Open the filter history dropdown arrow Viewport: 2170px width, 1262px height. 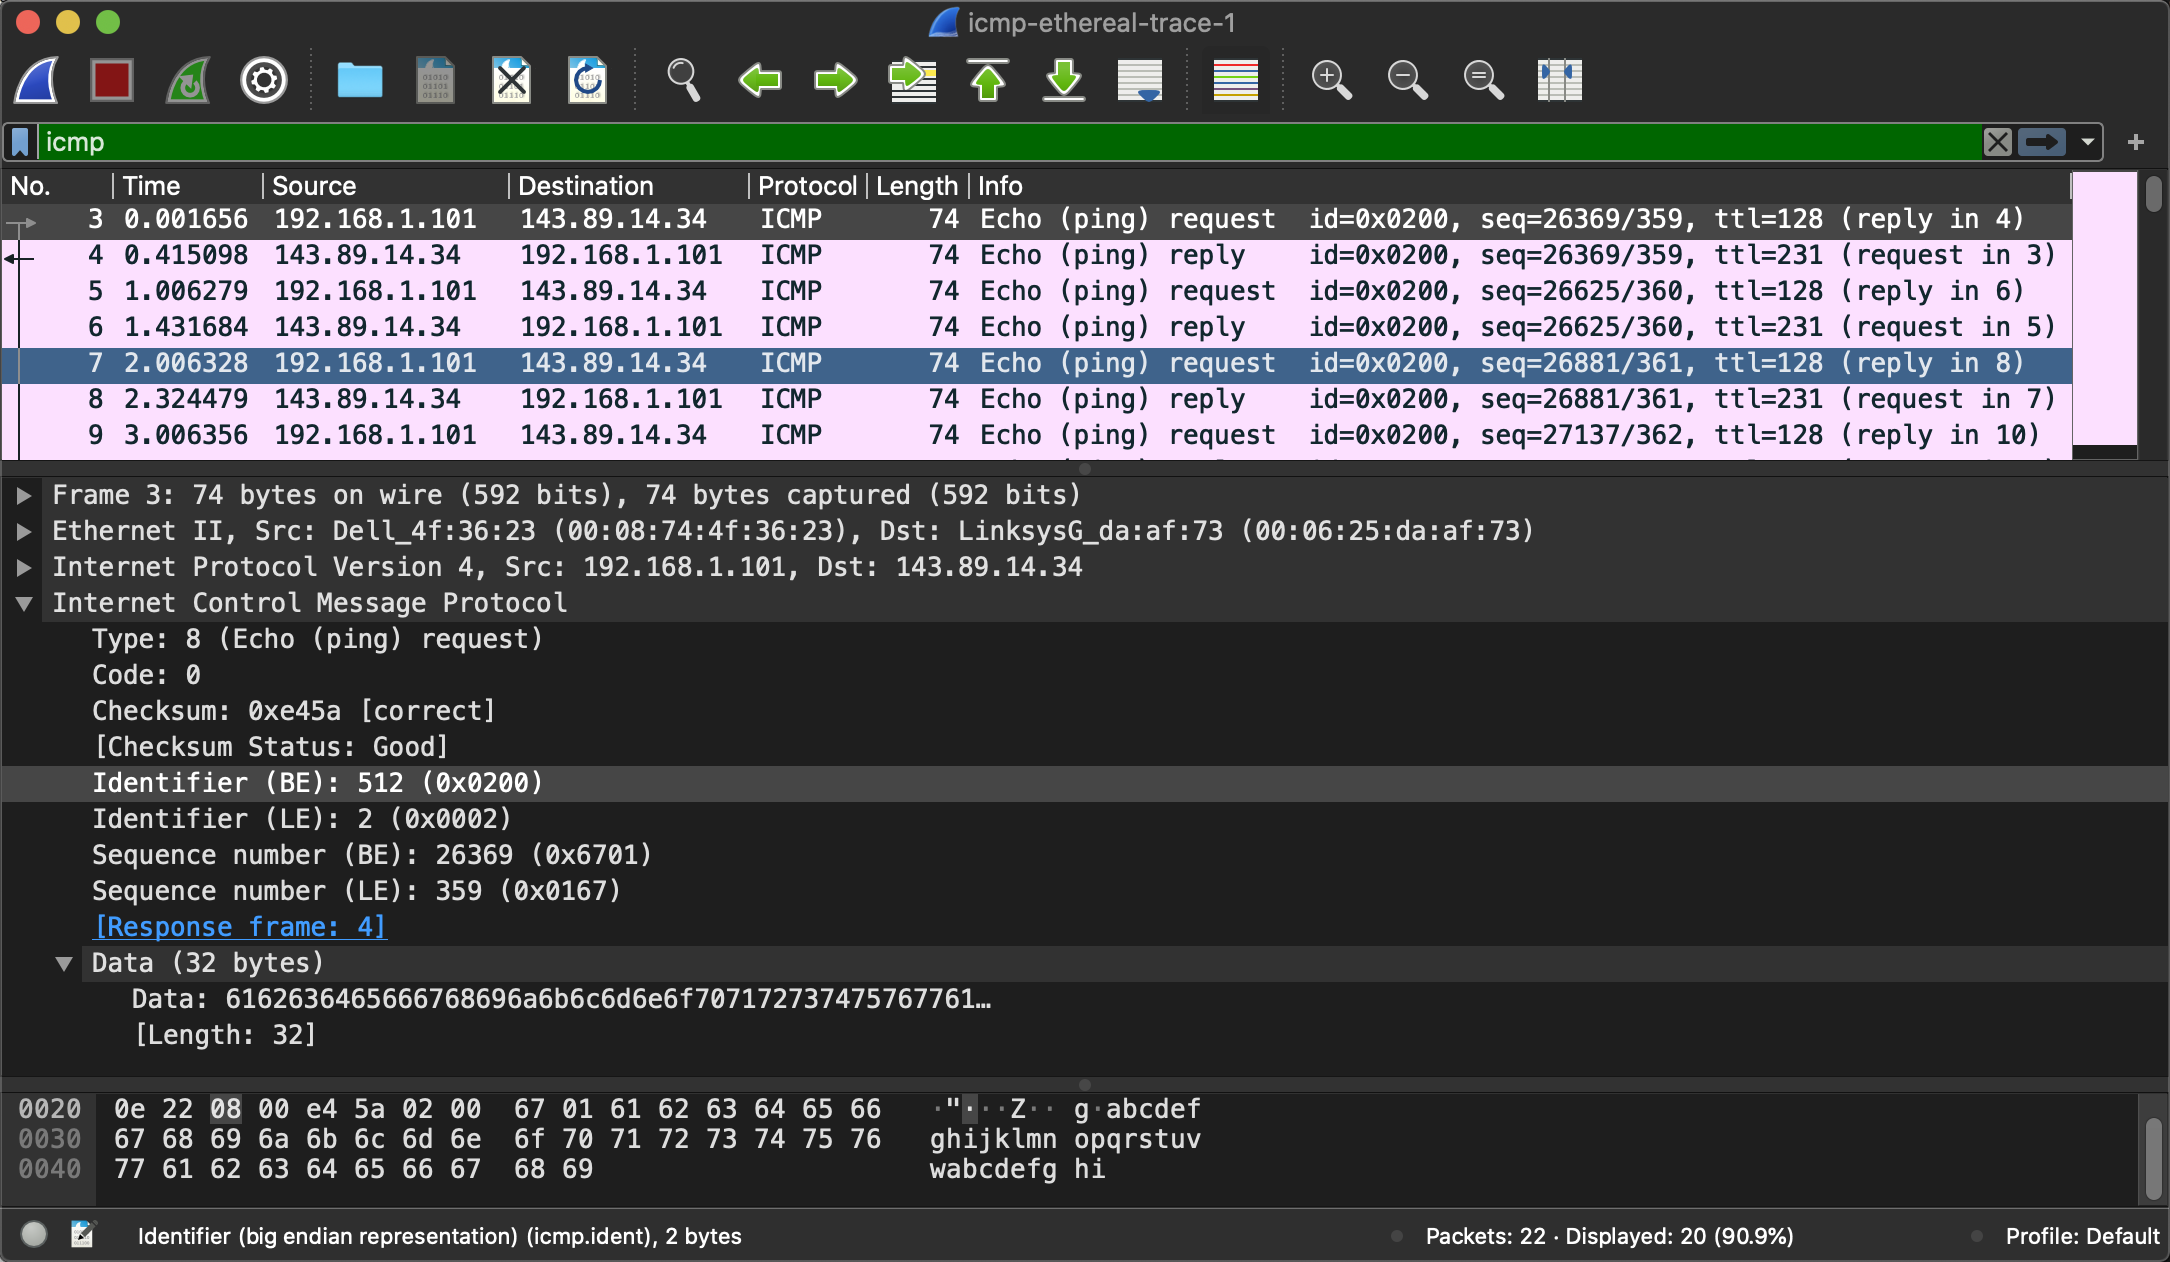[2088, 142]
